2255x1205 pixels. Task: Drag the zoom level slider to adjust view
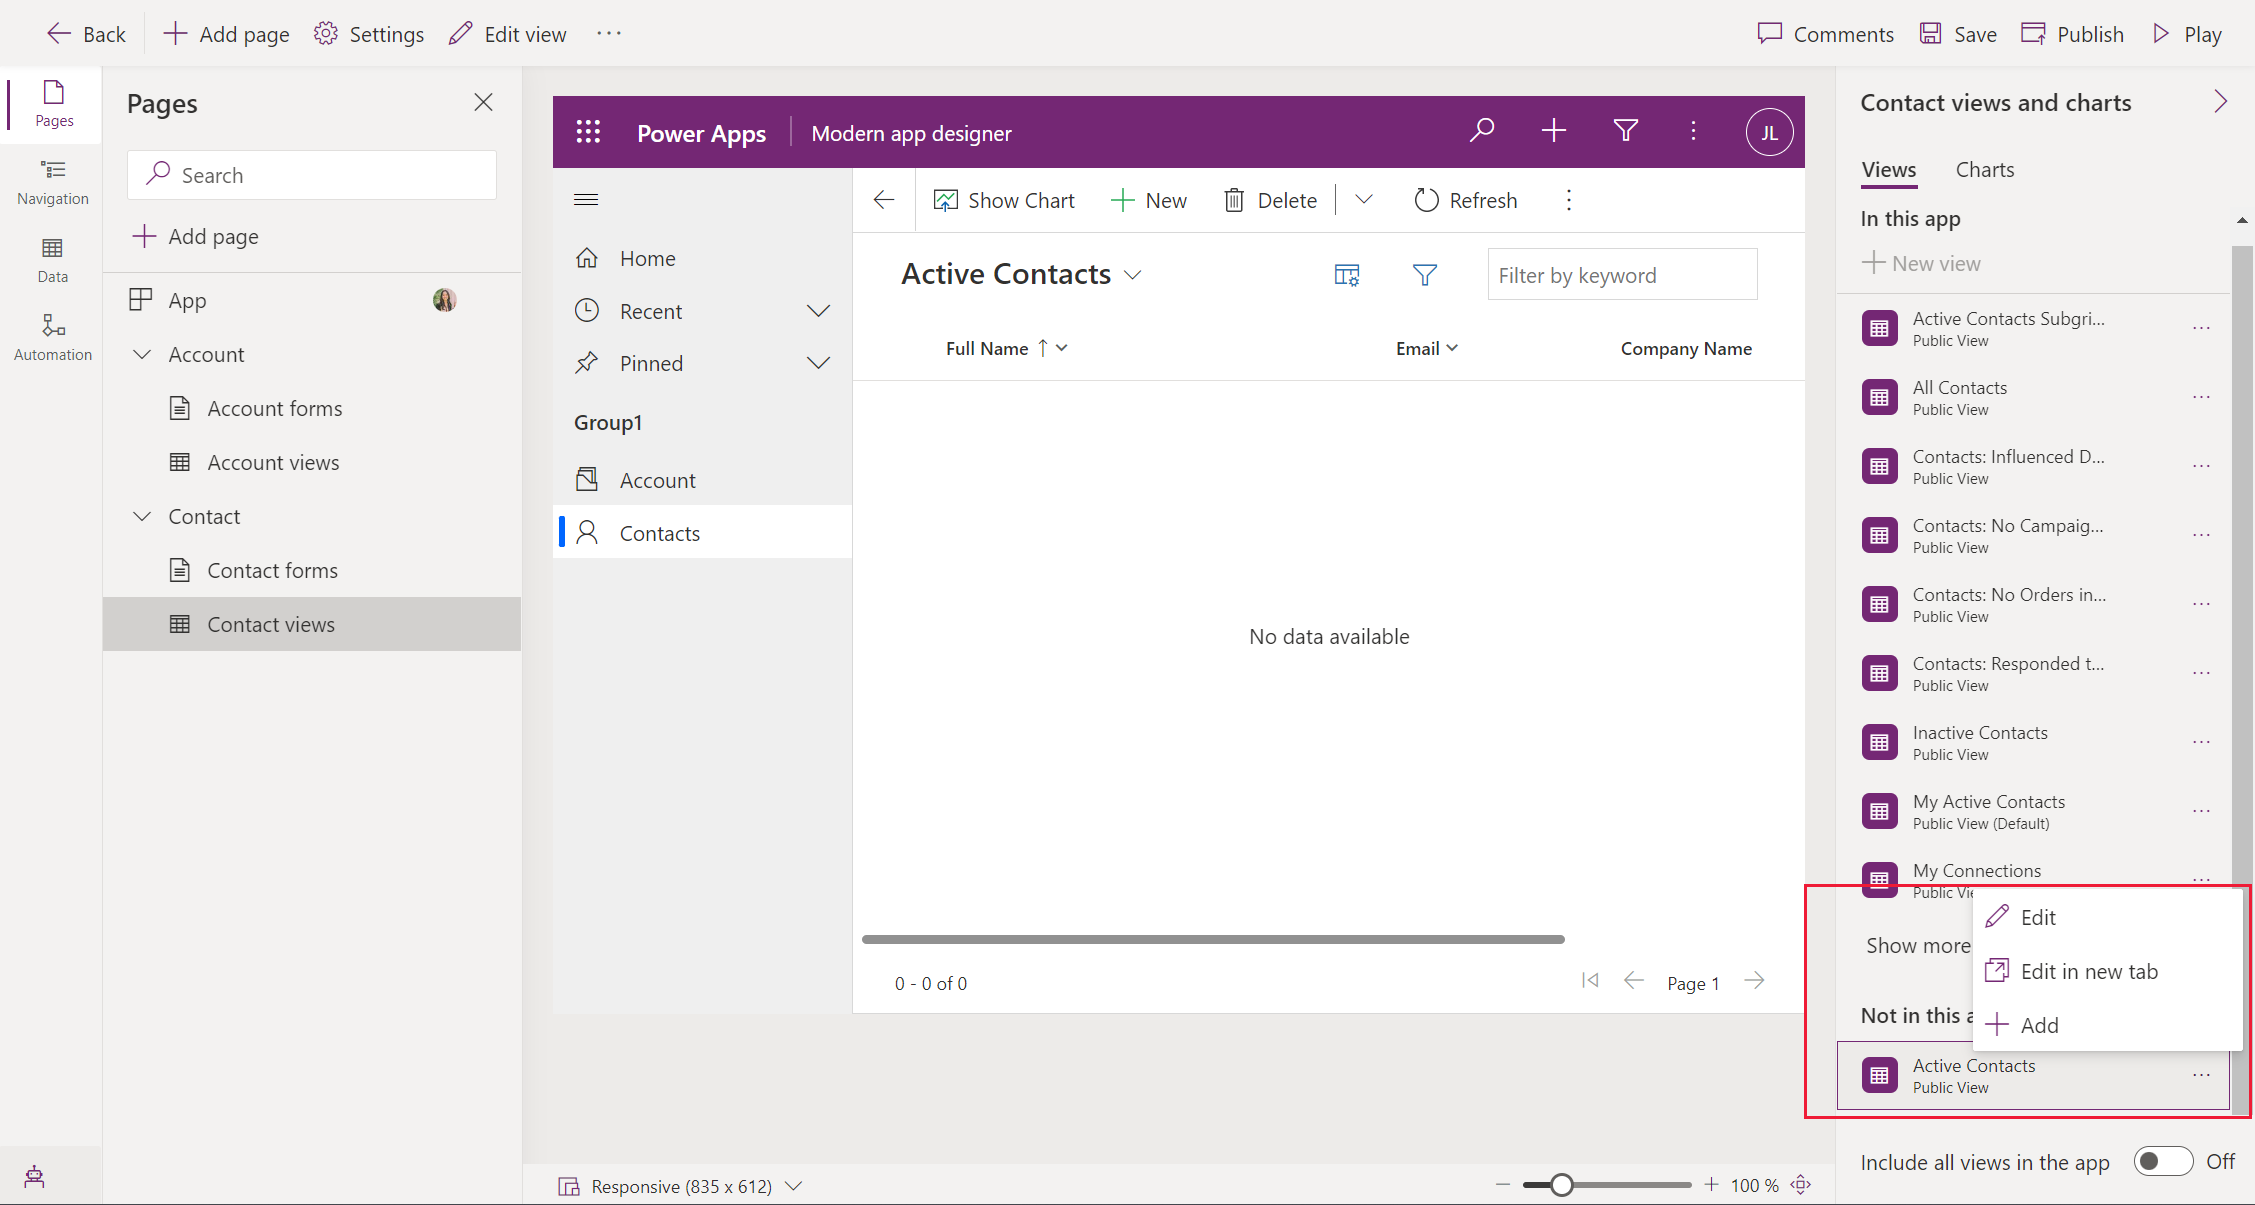point(1559,1184)
